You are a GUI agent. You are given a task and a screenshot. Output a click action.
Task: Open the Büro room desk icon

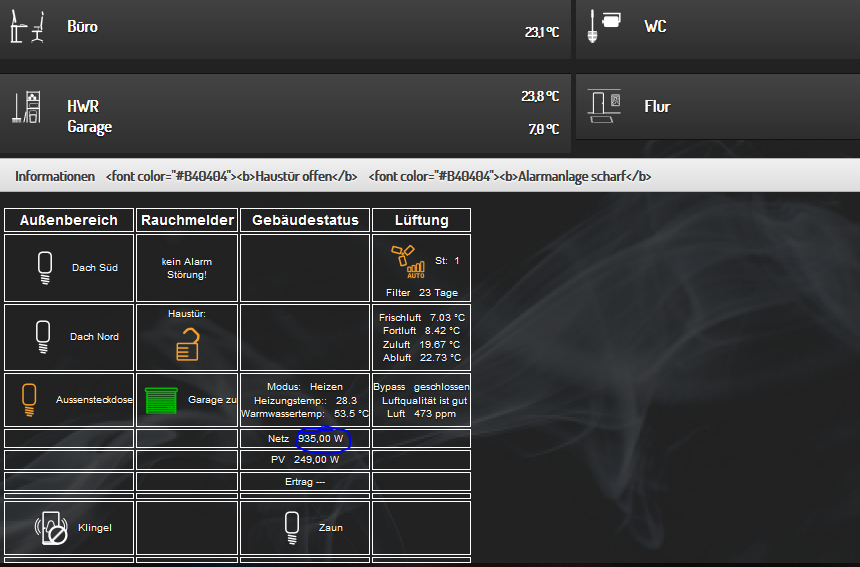[x=27, y=26]
